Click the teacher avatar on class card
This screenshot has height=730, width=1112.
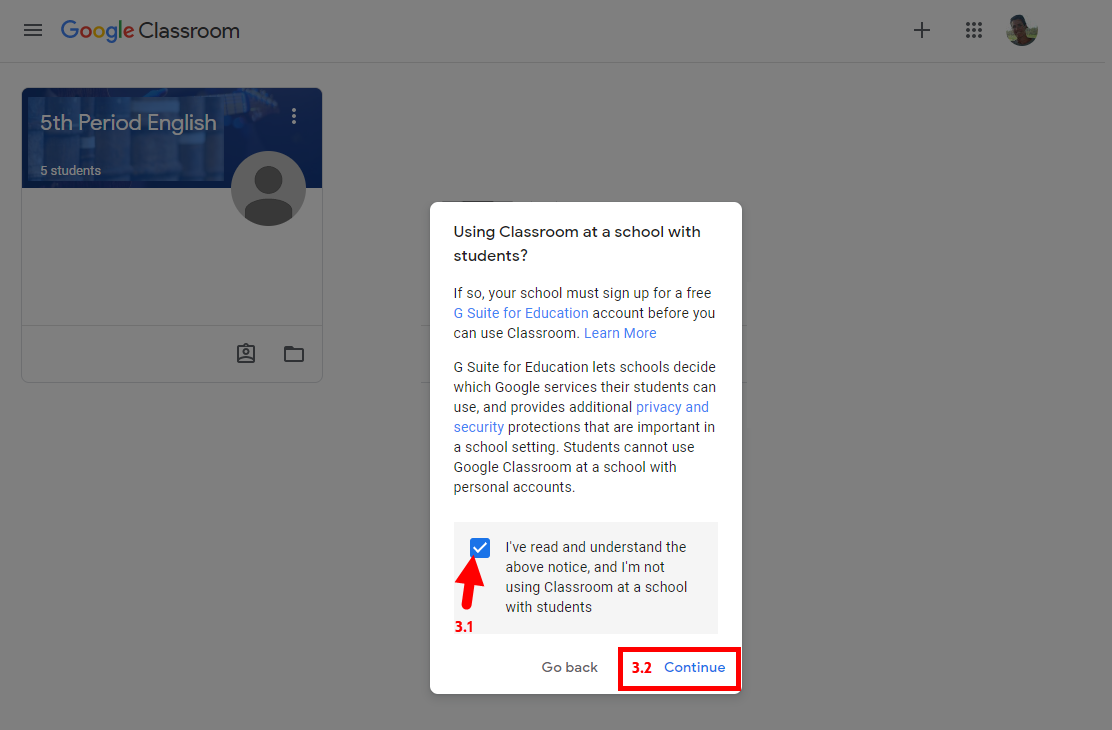pyautogui.click(x=268, y=189)
